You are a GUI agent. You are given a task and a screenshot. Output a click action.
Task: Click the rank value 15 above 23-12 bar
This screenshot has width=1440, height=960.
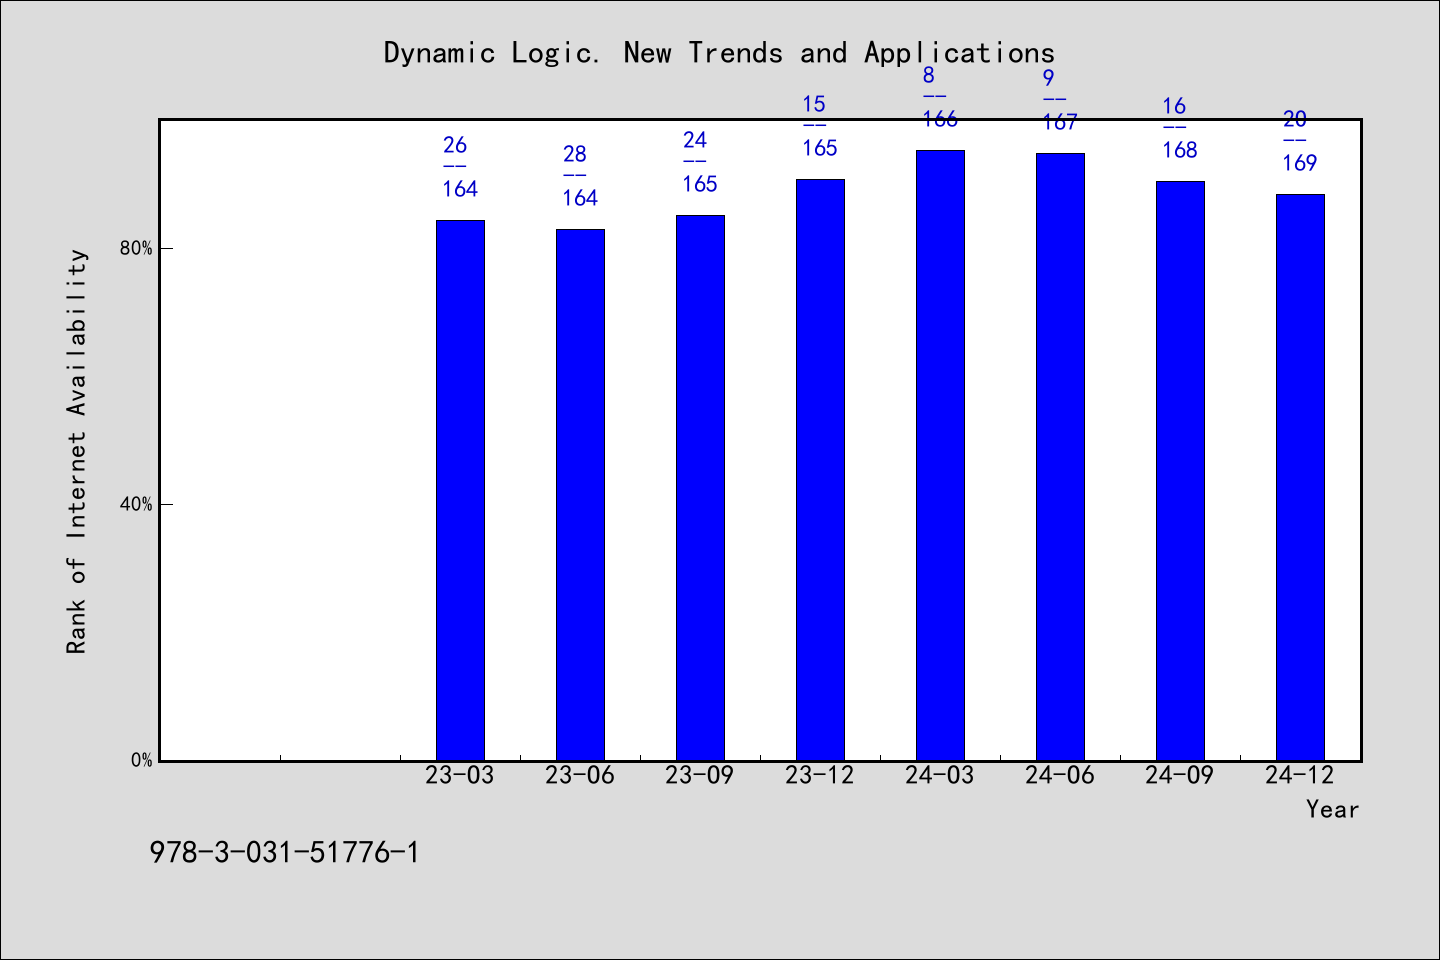pyautogui.click(x=815, y=104)
